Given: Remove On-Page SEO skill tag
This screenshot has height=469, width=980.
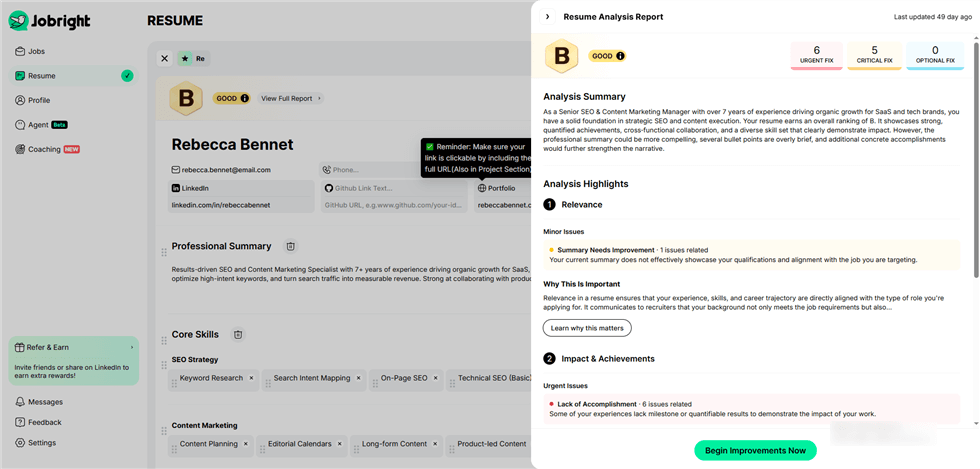Looking at the screenshot, I should click(436, 378).
